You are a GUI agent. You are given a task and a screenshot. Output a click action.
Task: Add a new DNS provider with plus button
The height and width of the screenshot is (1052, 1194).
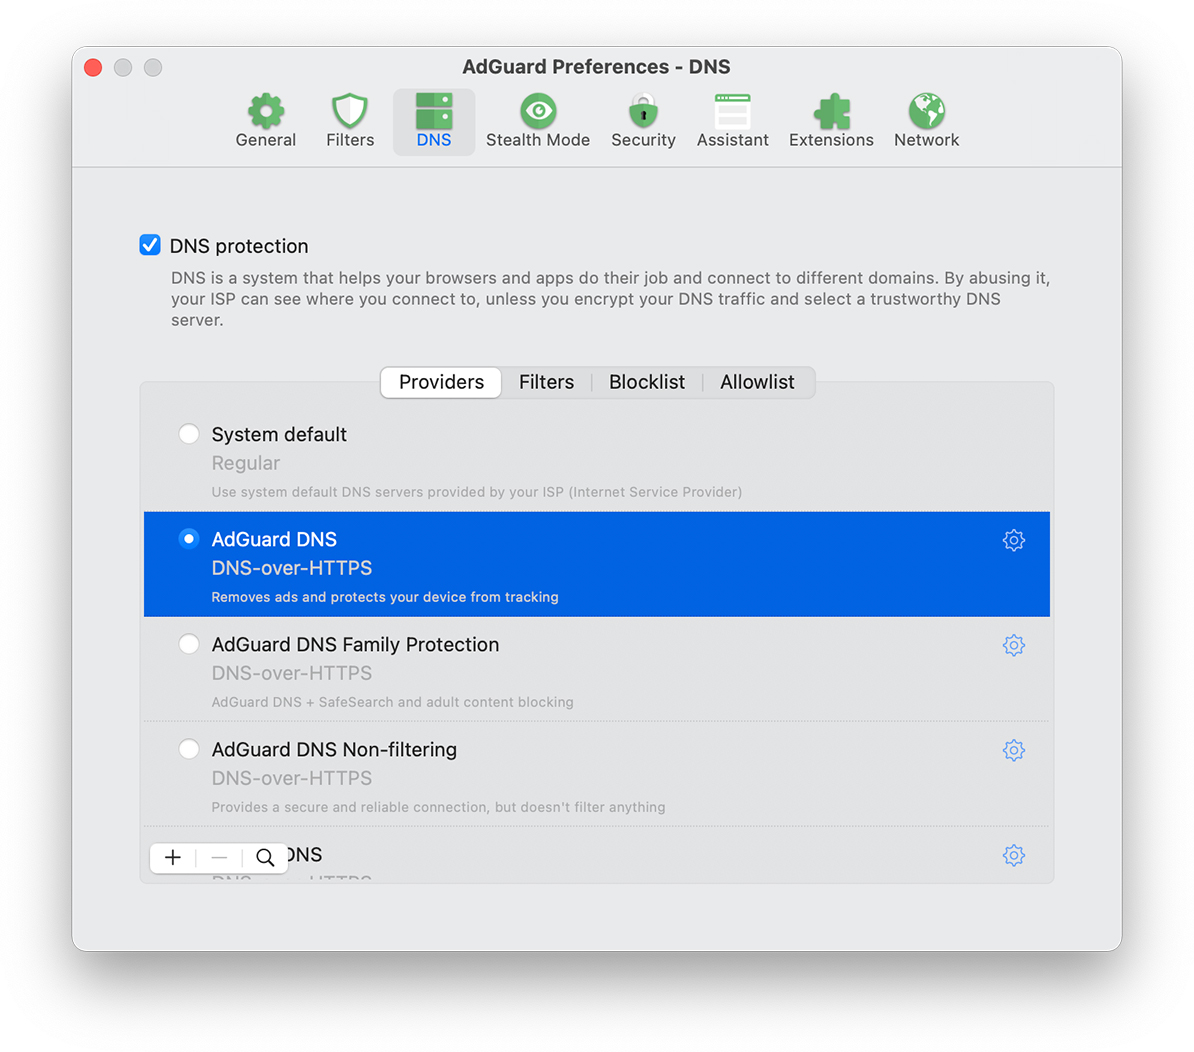tap(173, 857)
